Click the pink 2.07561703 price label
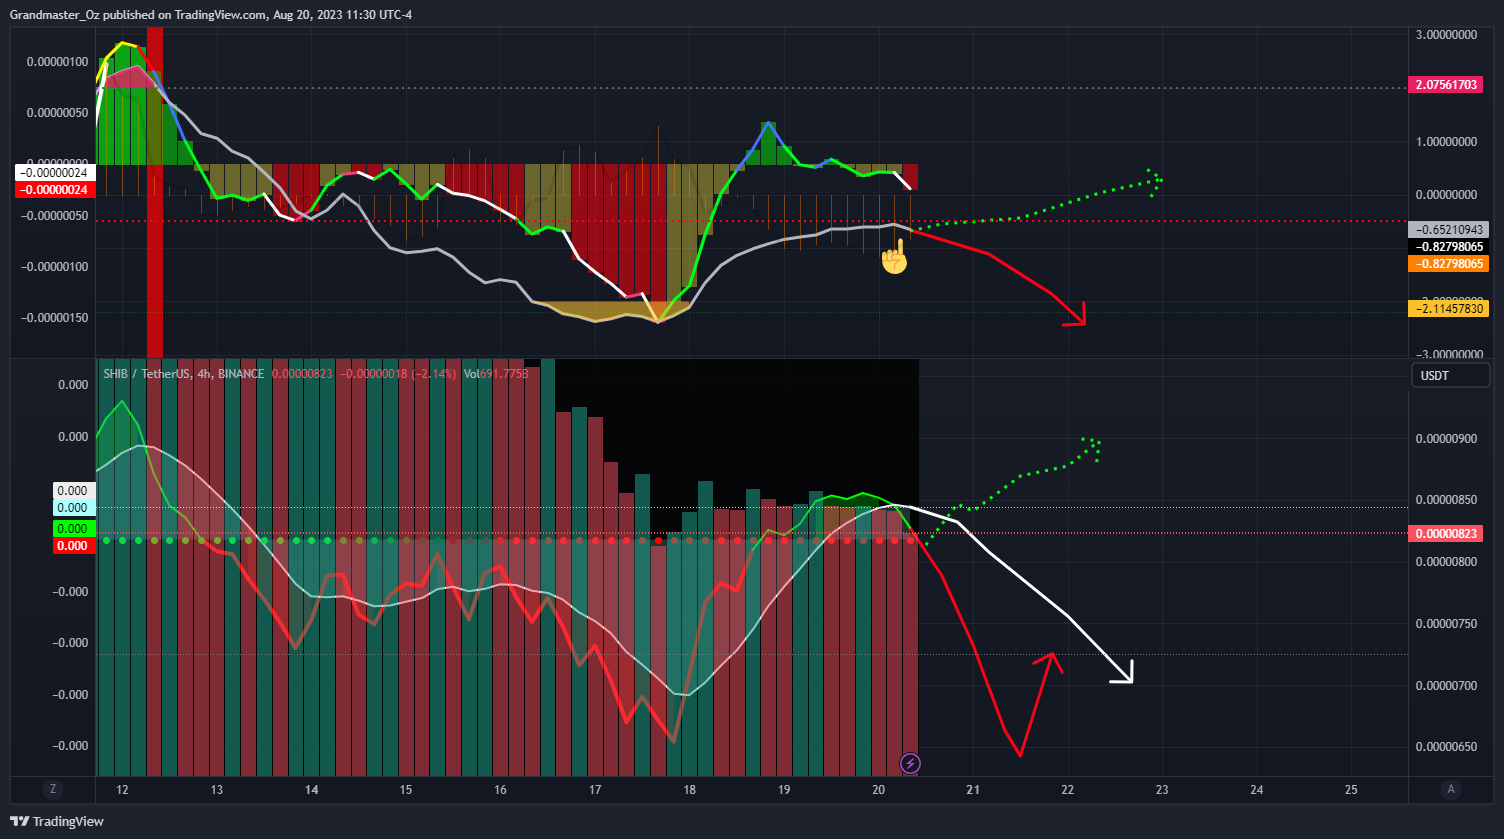The width and height of the screenshot is (1504, 839). [1448, 85]
